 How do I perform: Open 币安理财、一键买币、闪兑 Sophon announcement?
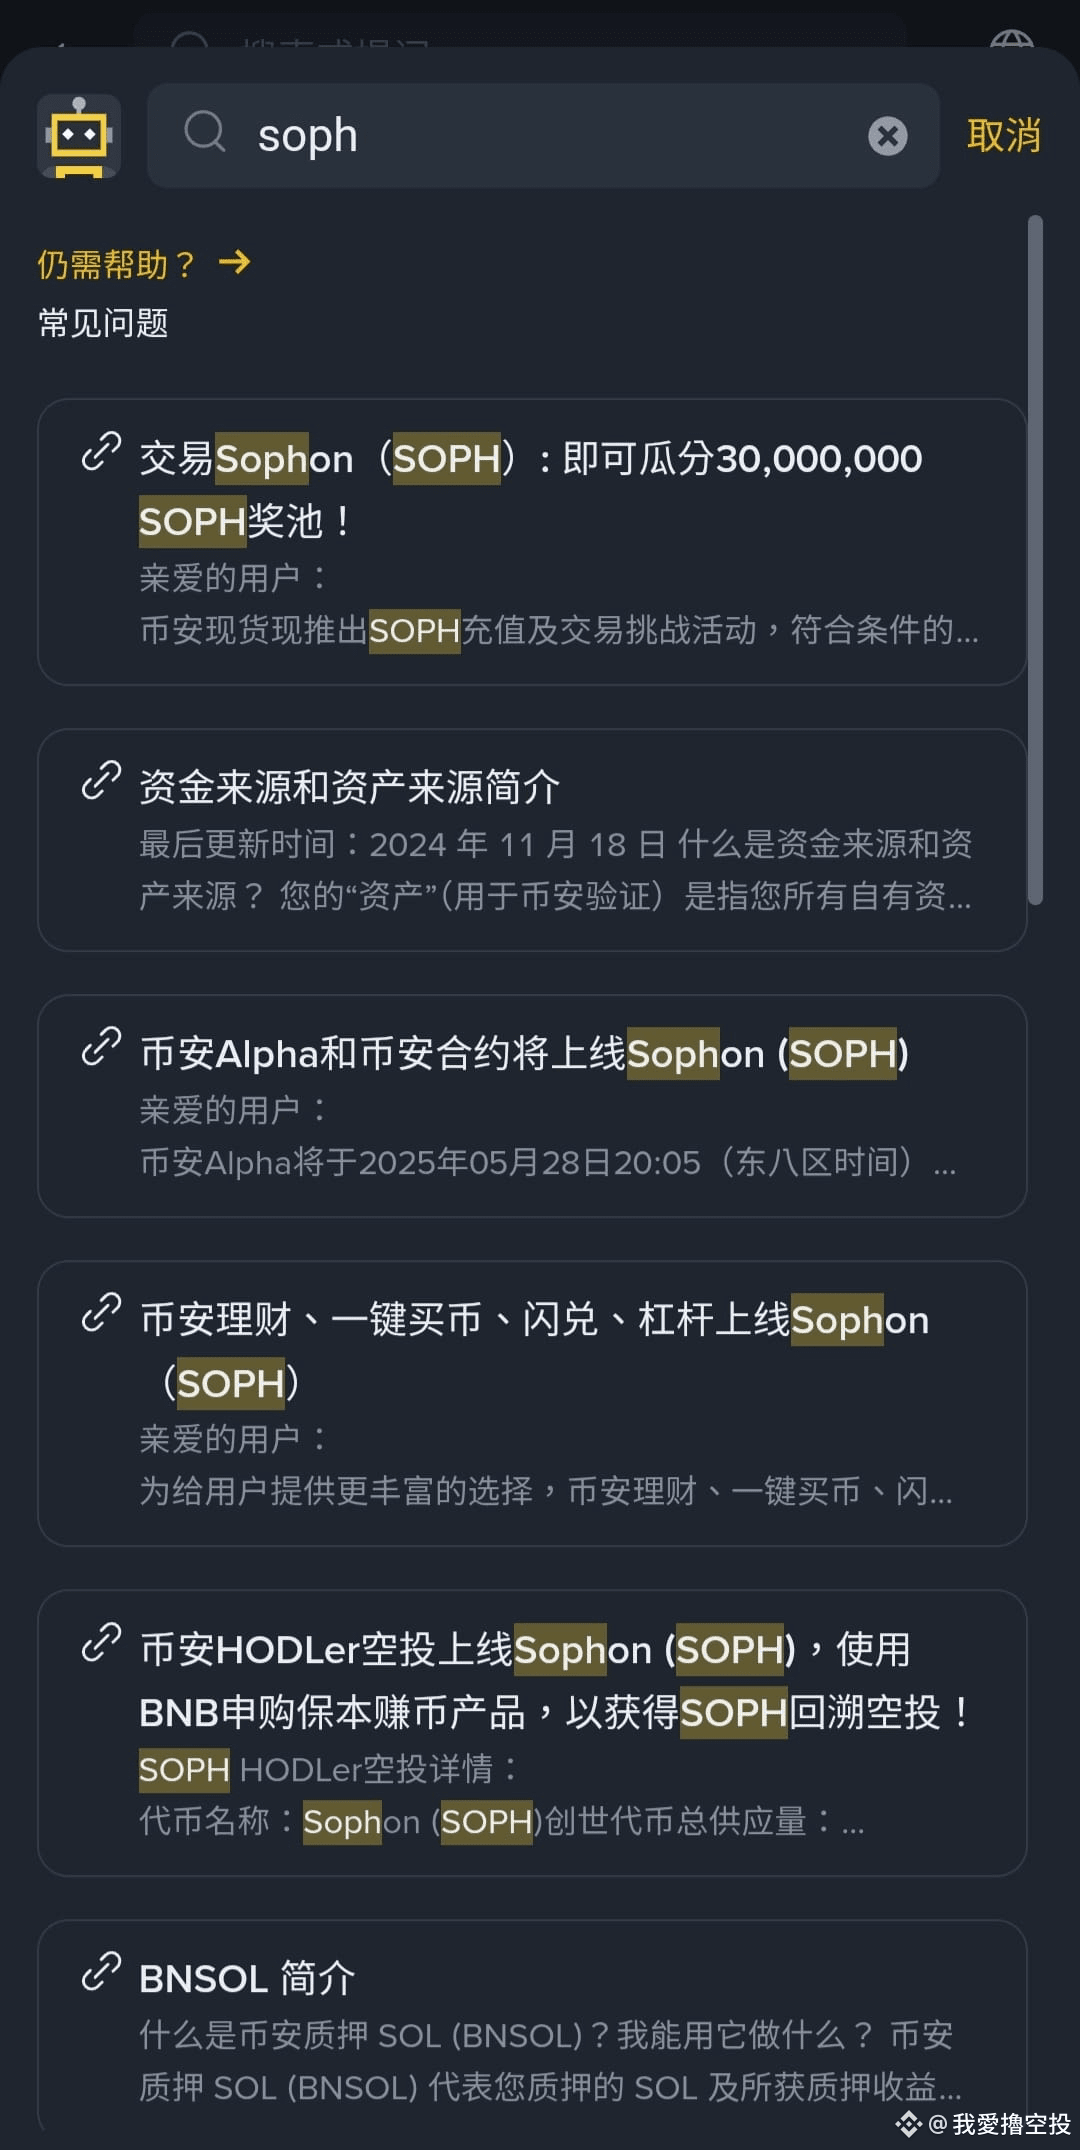coord(532,1404)
